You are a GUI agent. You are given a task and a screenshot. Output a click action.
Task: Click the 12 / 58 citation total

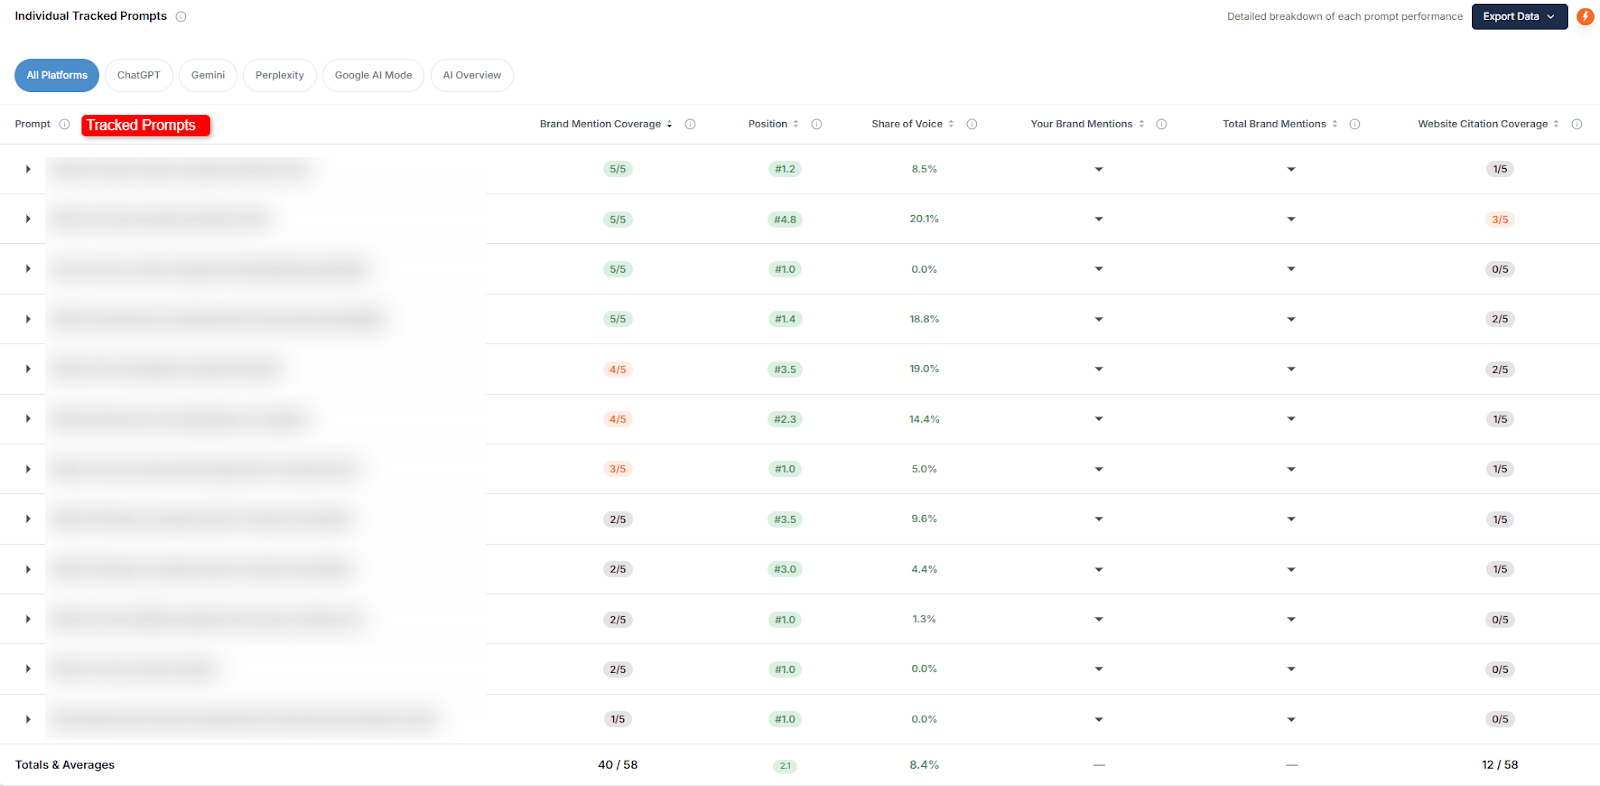1500,765
